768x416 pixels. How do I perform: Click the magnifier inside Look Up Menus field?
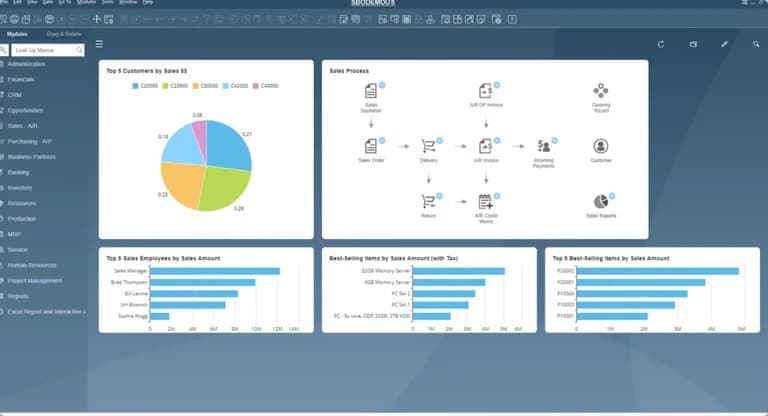click(x=79, y=50)
